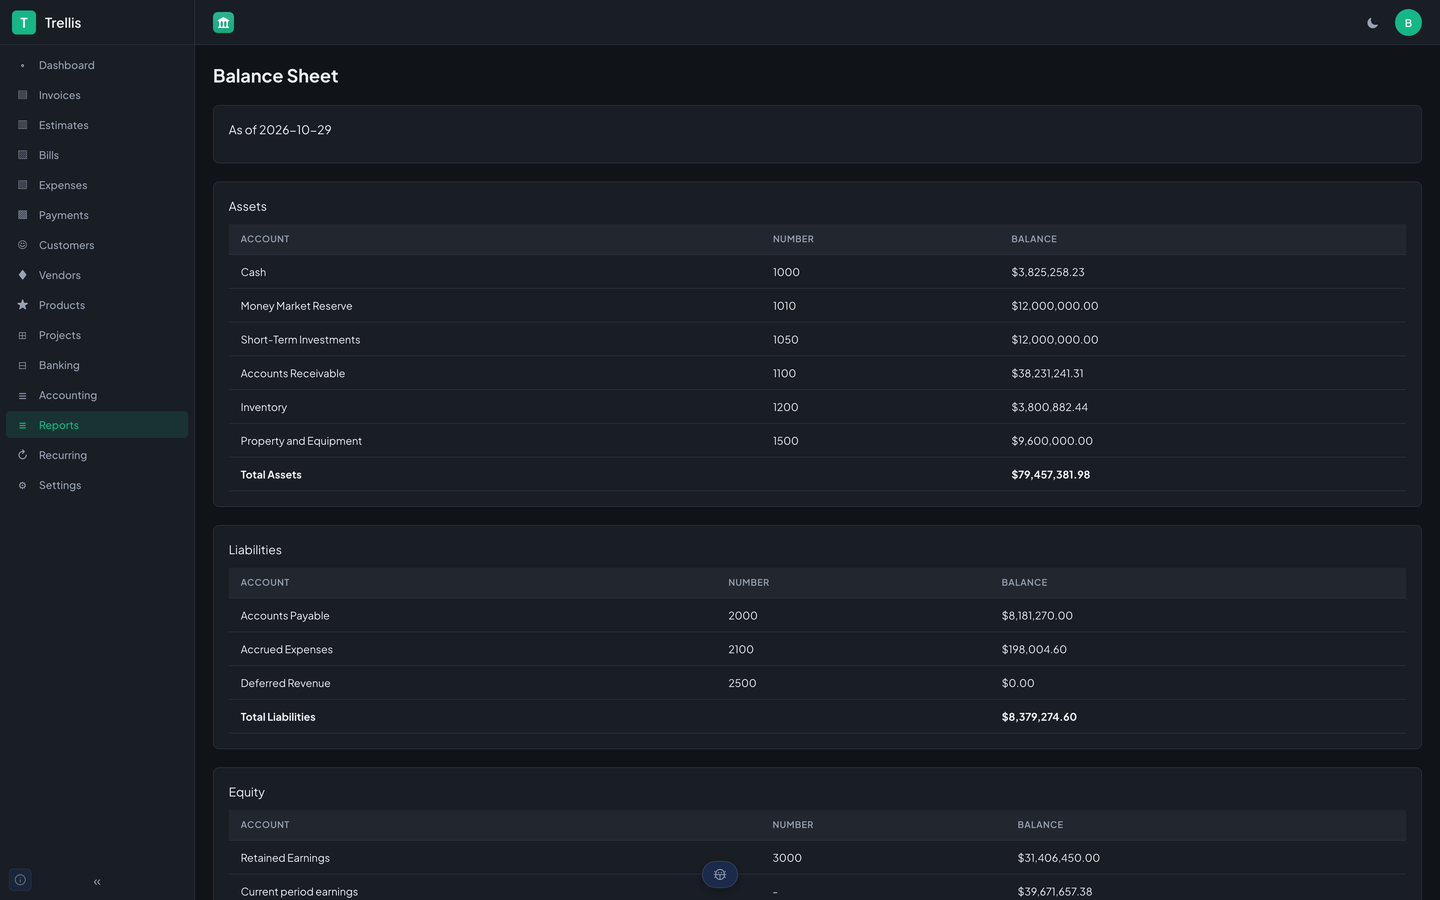
Task: Click Property and Equipment row
Action: click(x=817, y=441)
